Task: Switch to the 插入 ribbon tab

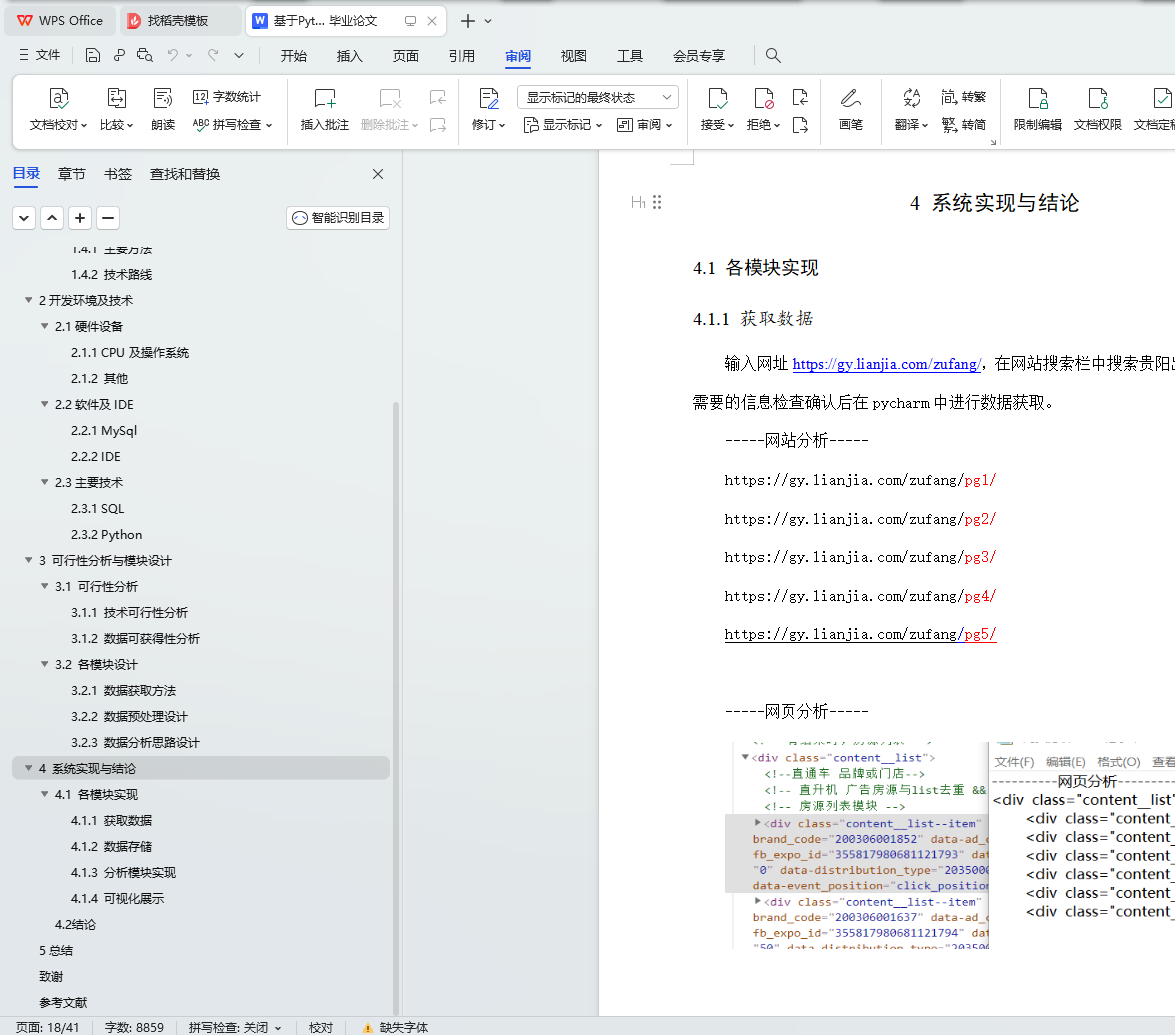Action: [x=349, y=55]
